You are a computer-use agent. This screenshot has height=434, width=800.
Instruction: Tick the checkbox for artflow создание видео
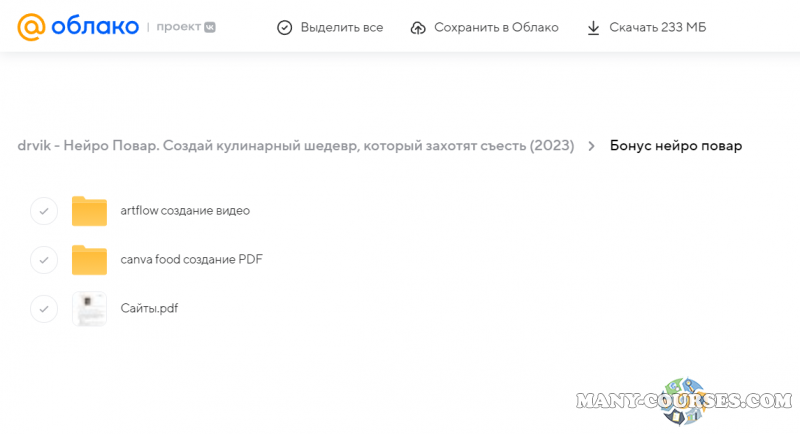coord(43,211)
